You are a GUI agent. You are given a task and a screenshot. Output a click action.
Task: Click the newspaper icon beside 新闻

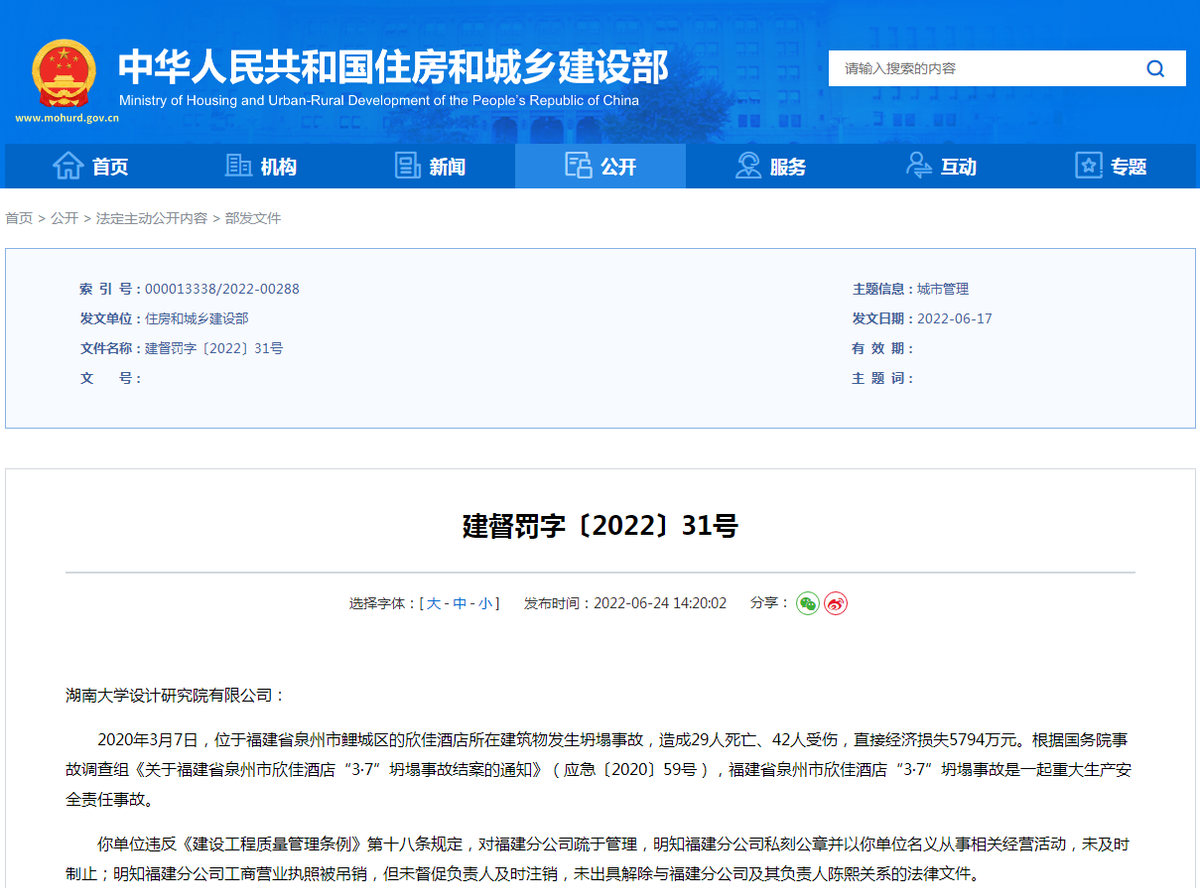407,166
